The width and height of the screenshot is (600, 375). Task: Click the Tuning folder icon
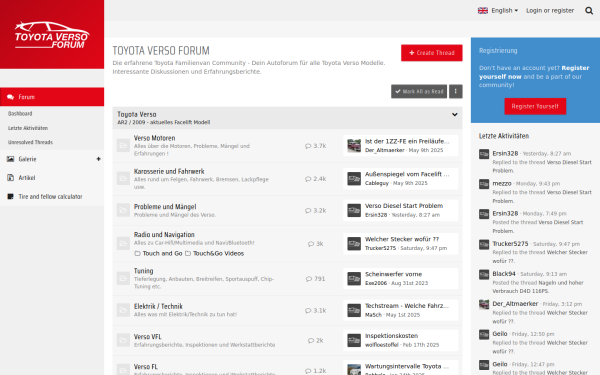click(x=123, y=278)
